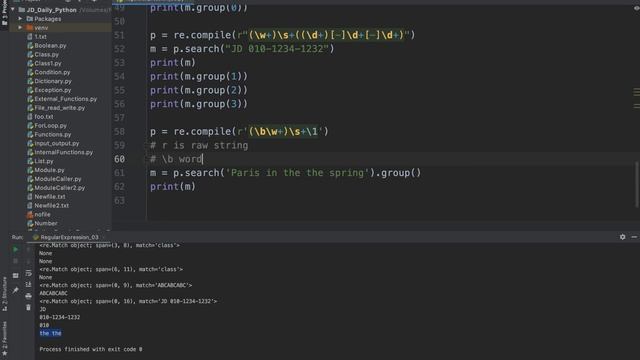
Task: Open External_Functions.py in the project tree
Action: tap(66, 99)
